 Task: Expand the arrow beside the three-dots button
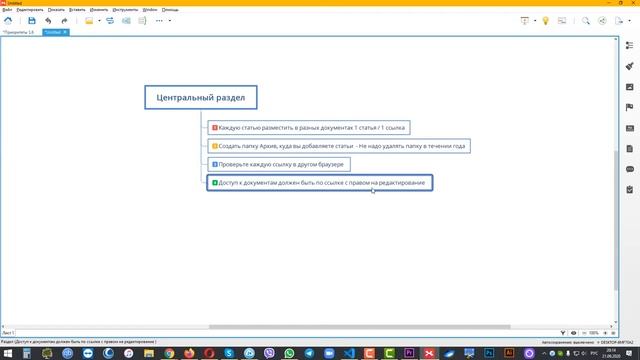[170, 20]
